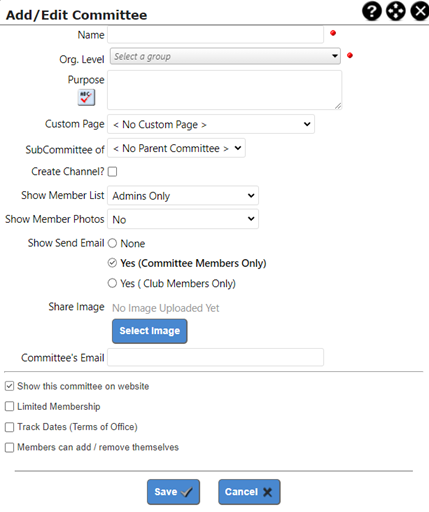The width and height of the screenshot is (429, 512).
Task: Save the committee settings
Action: pos(173,492)
